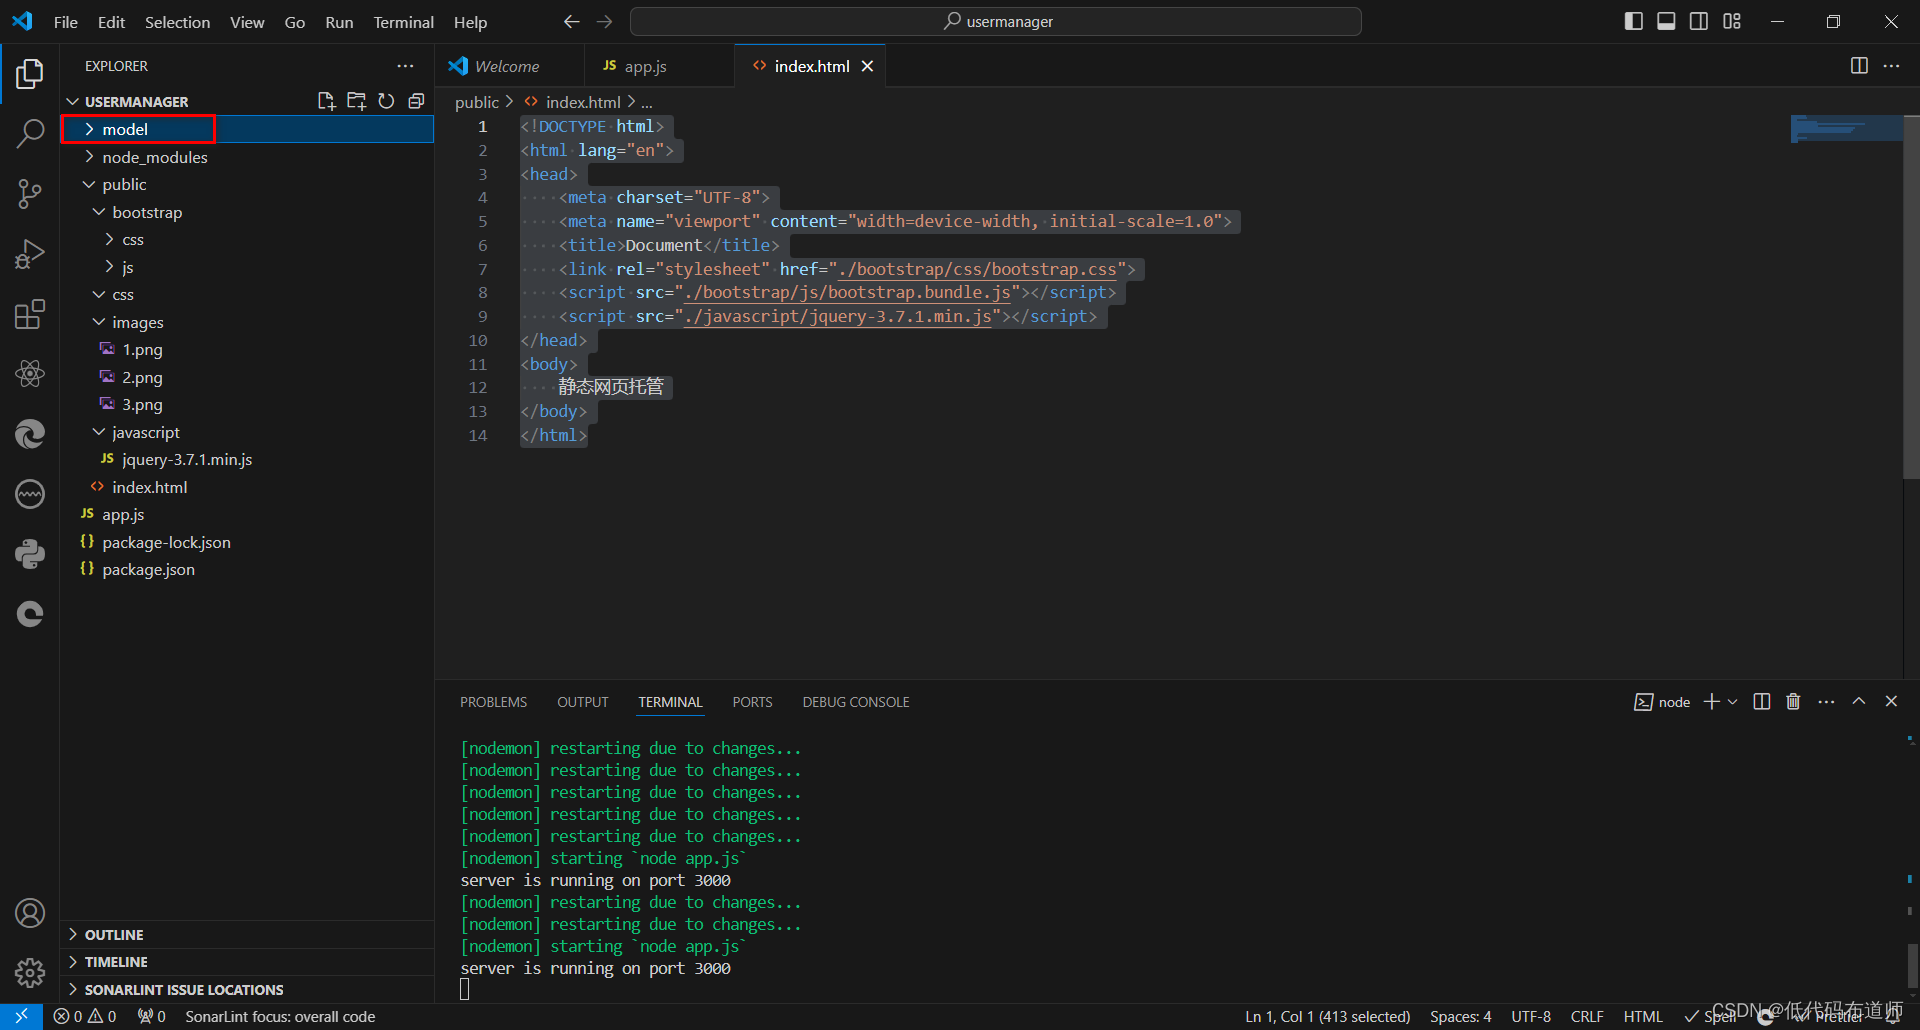This screenshot has width=1920, height=1030.
Task: Close the index.html editor tab
Action: tap(868, 66)
